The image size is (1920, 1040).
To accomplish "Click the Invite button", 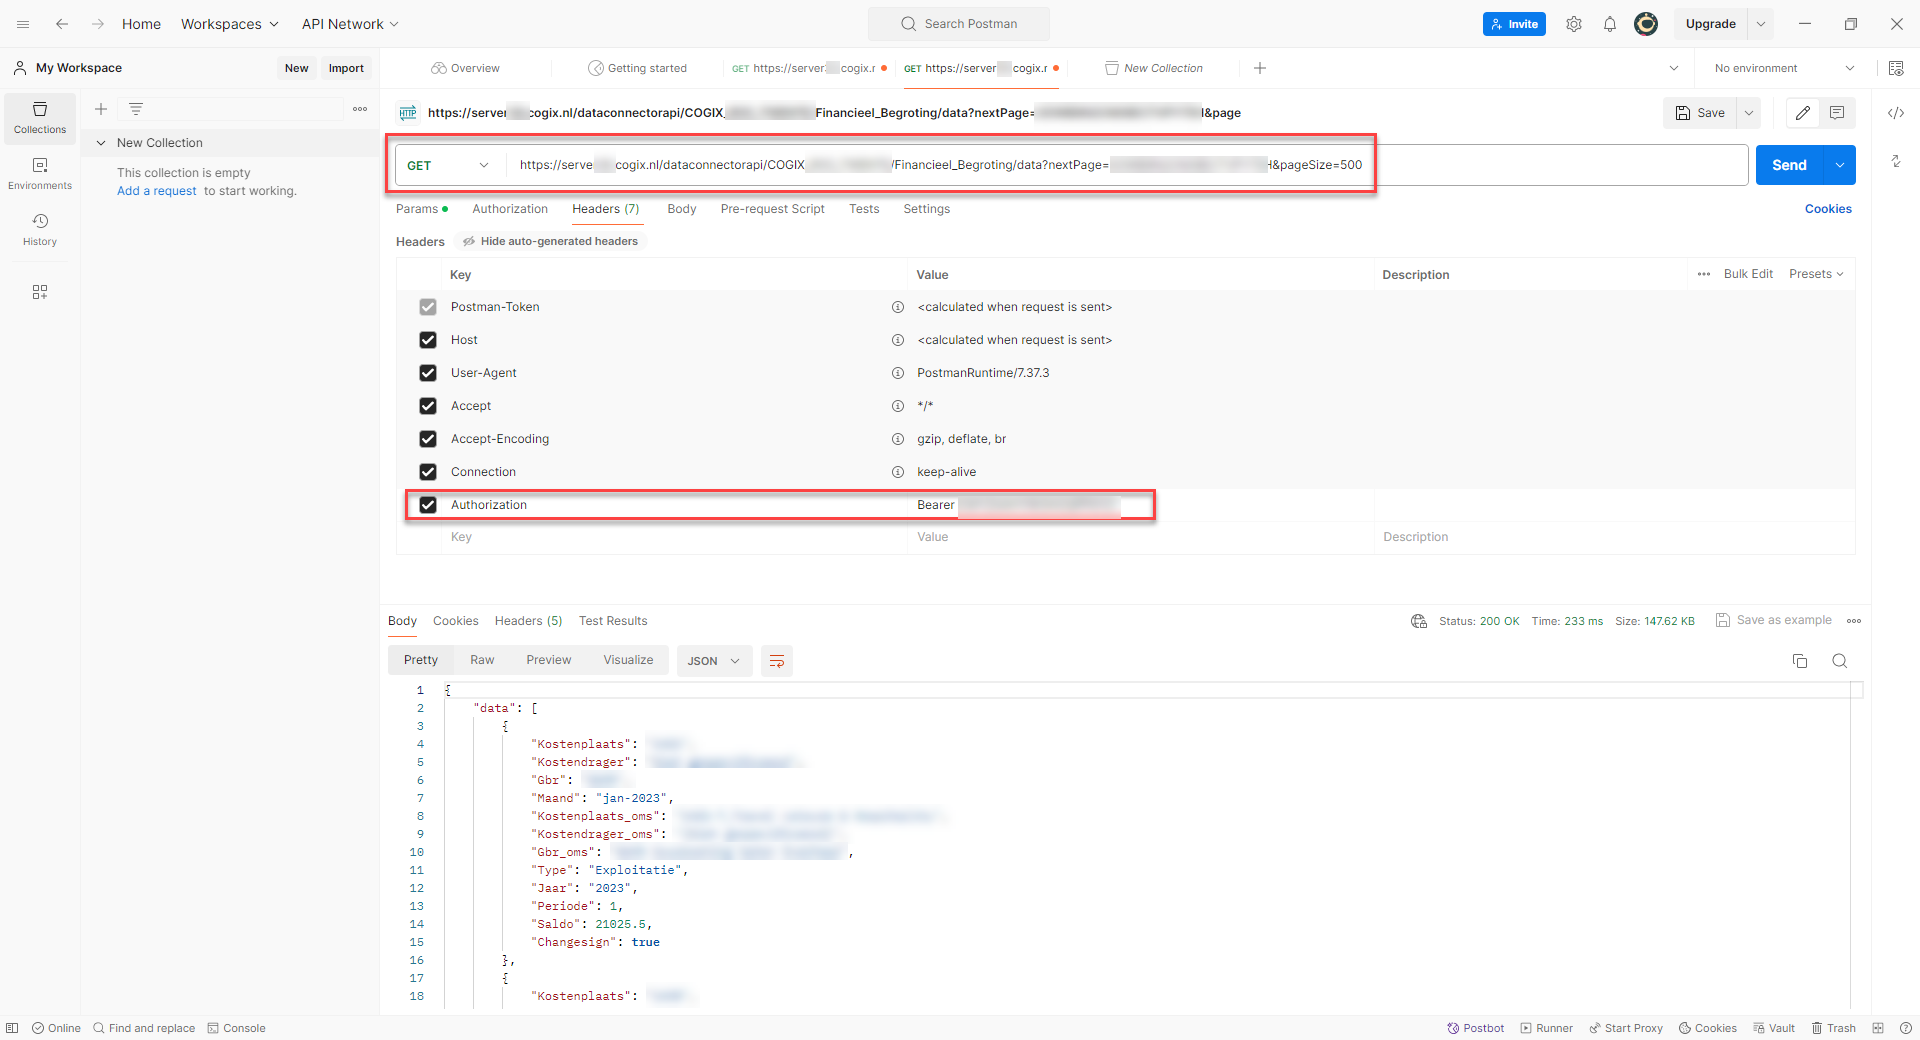I will (1514, 24).
